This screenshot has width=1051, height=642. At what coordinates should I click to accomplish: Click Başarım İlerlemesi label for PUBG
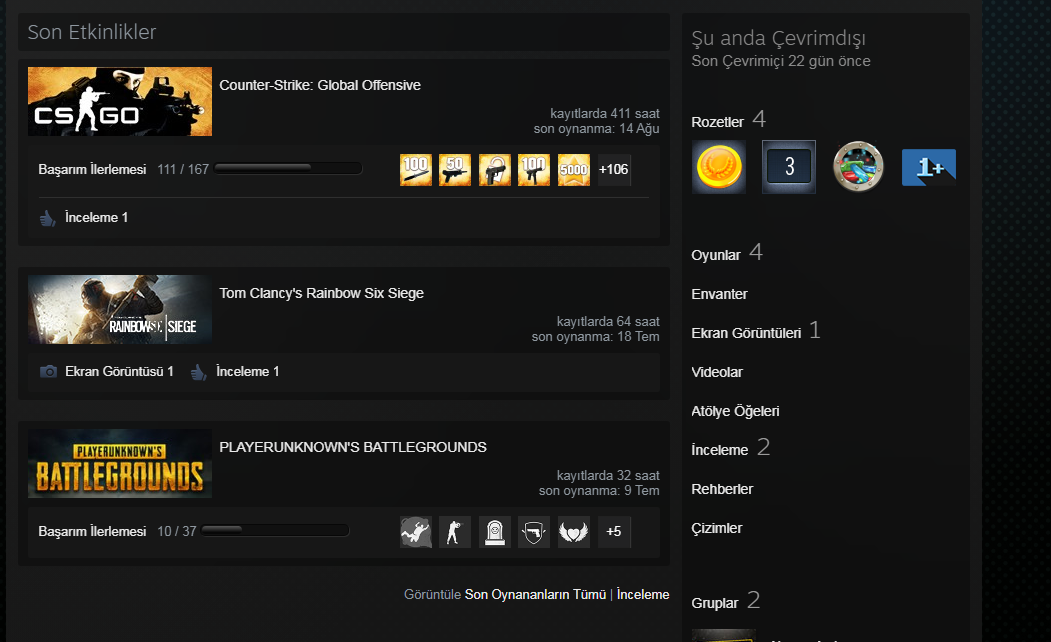point(92,531)
